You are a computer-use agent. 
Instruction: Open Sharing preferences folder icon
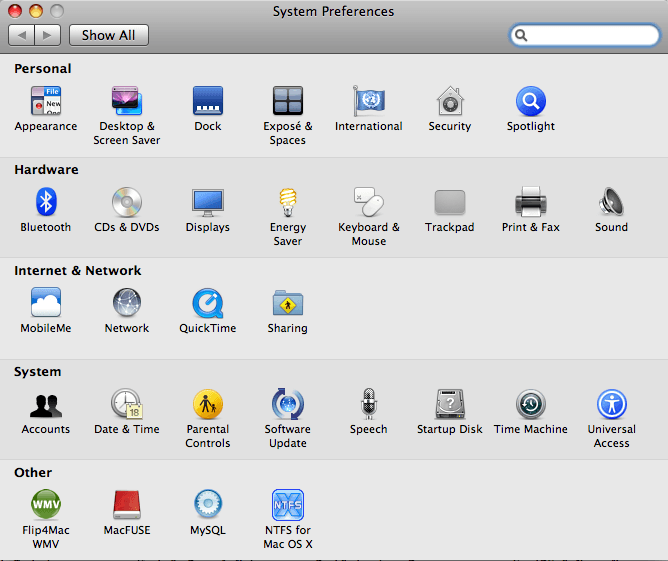288,303
